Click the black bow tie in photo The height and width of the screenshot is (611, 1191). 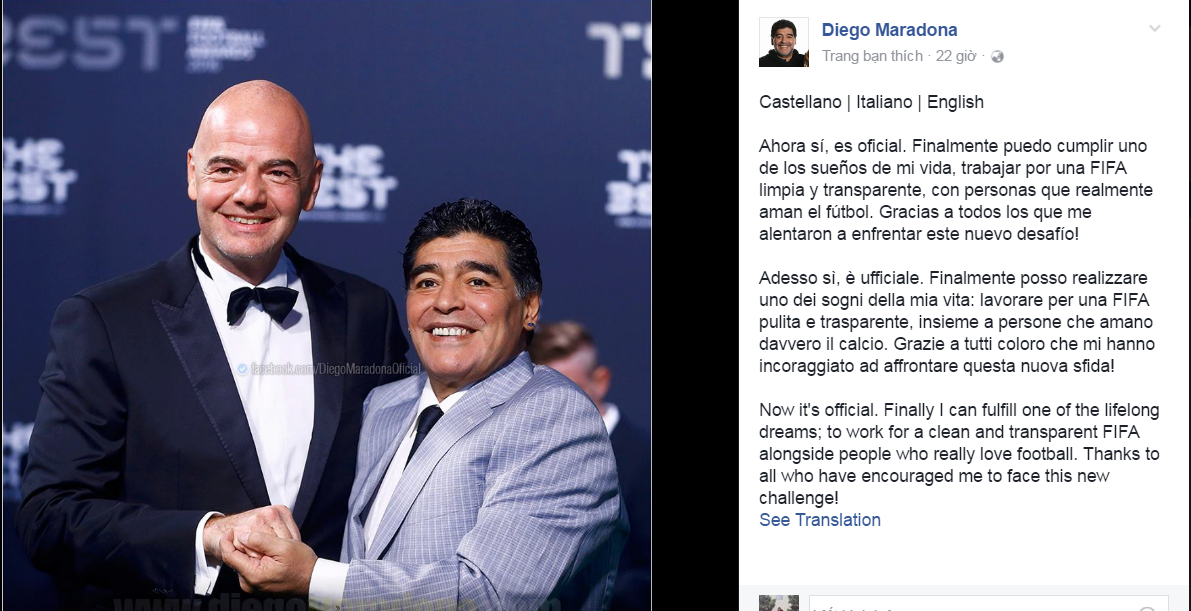pyautogui.click(x=263, y=302)
